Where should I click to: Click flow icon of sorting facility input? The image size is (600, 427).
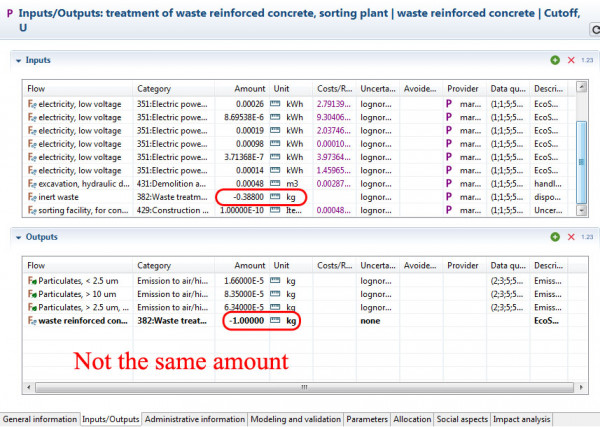32,210
